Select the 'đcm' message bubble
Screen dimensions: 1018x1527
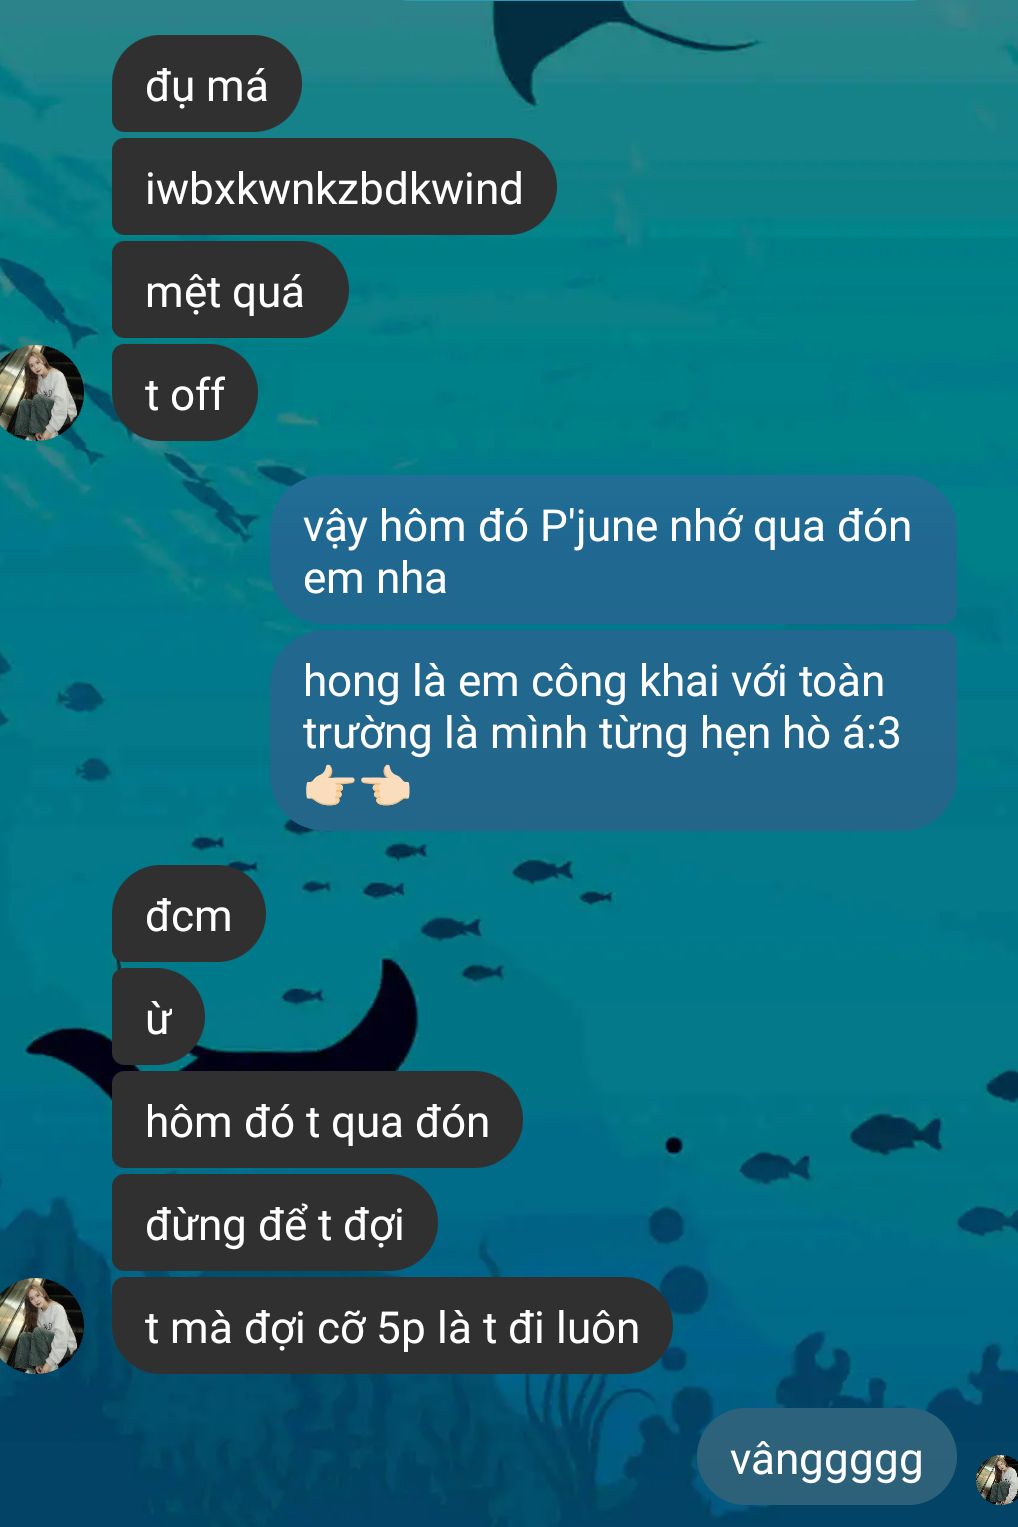[189, 914]
